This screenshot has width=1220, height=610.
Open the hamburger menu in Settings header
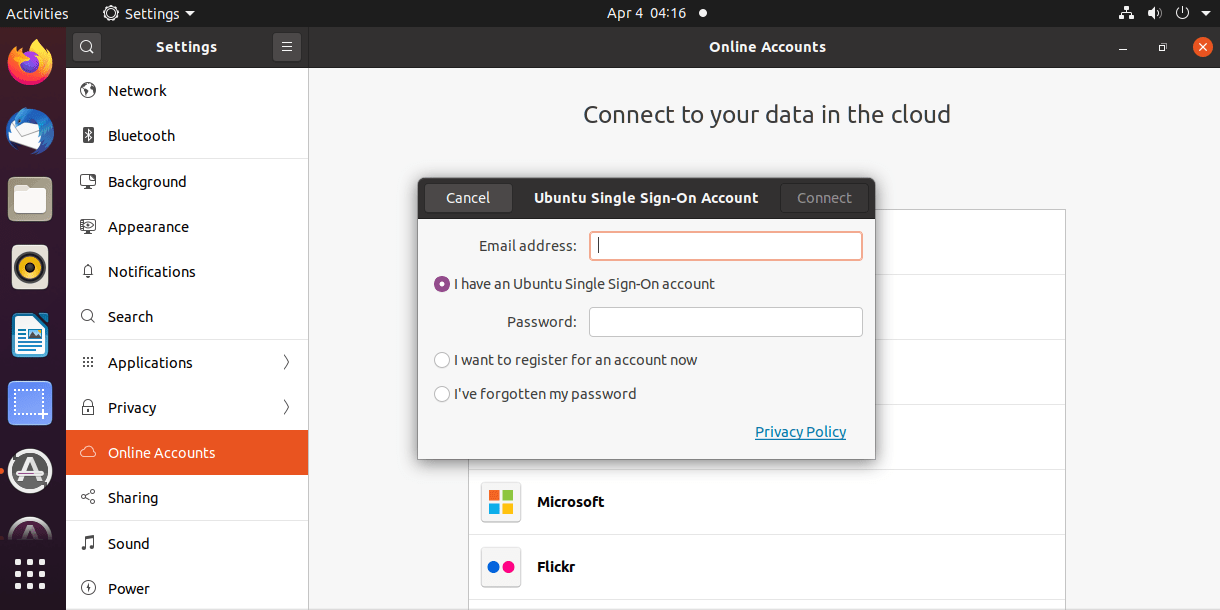[x=287, y=46]
